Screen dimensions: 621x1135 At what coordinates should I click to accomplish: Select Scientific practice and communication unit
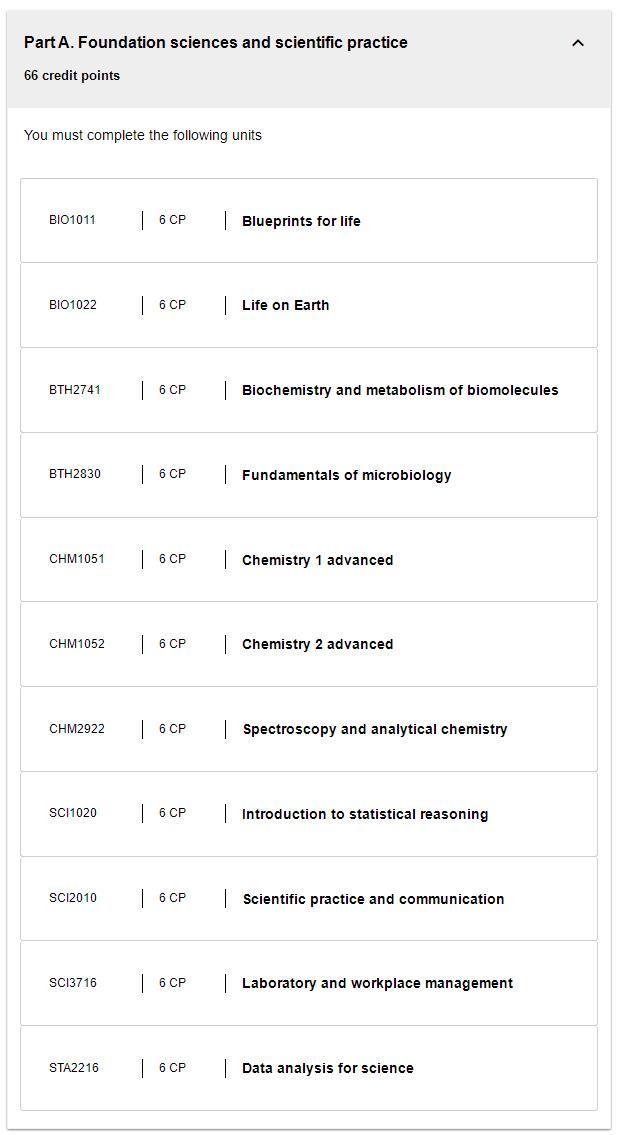click(309, 898)
